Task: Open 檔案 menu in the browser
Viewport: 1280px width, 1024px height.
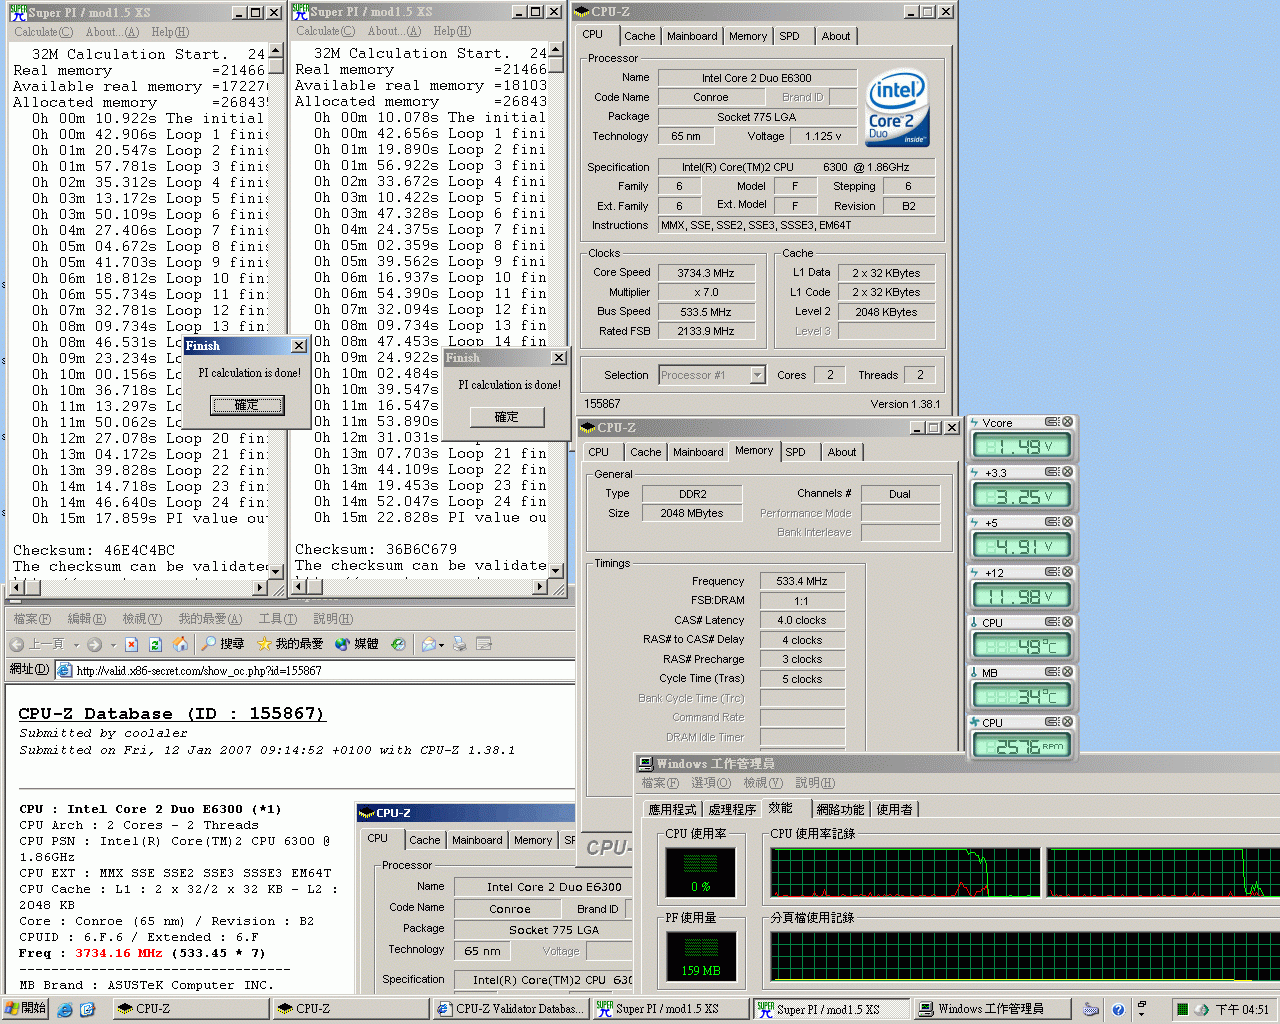Action: pos(32,619)
